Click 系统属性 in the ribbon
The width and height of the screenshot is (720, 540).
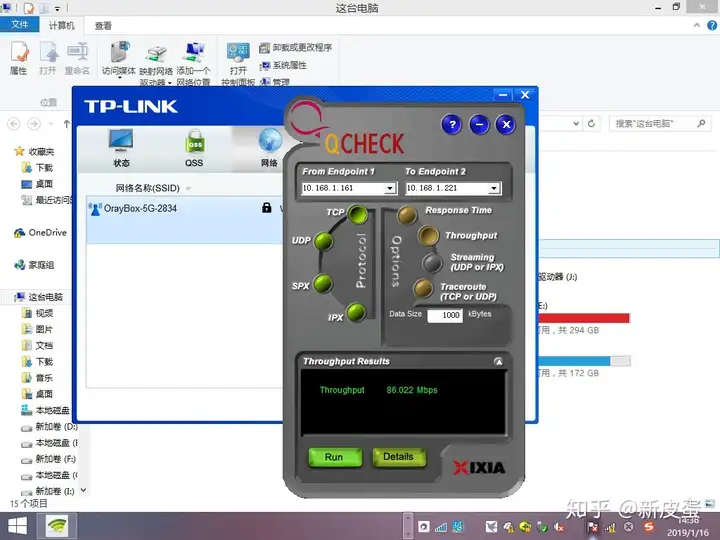pyautogui.click(x=283, y=65)
